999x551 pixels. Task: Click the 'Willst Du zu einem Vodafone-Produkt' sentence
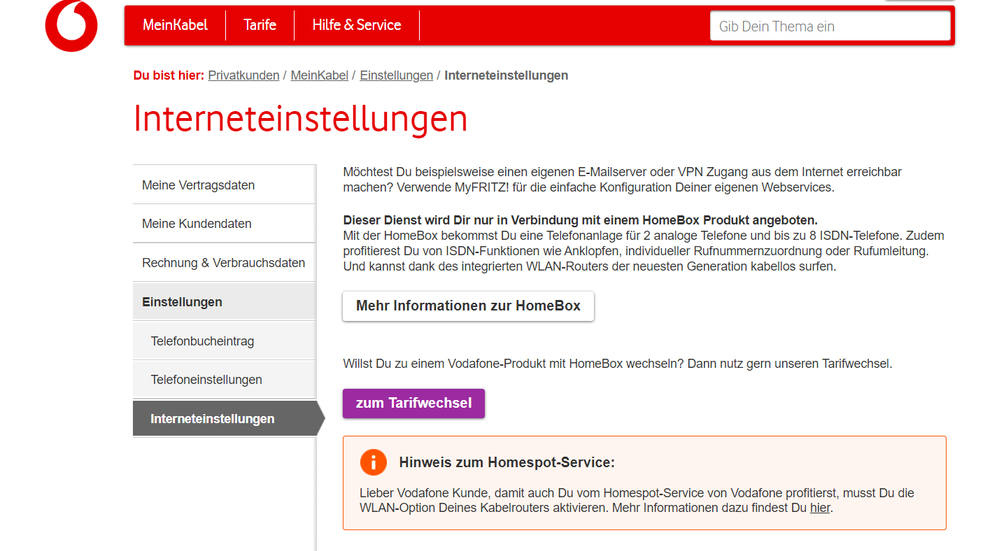[x=617, y=364]
